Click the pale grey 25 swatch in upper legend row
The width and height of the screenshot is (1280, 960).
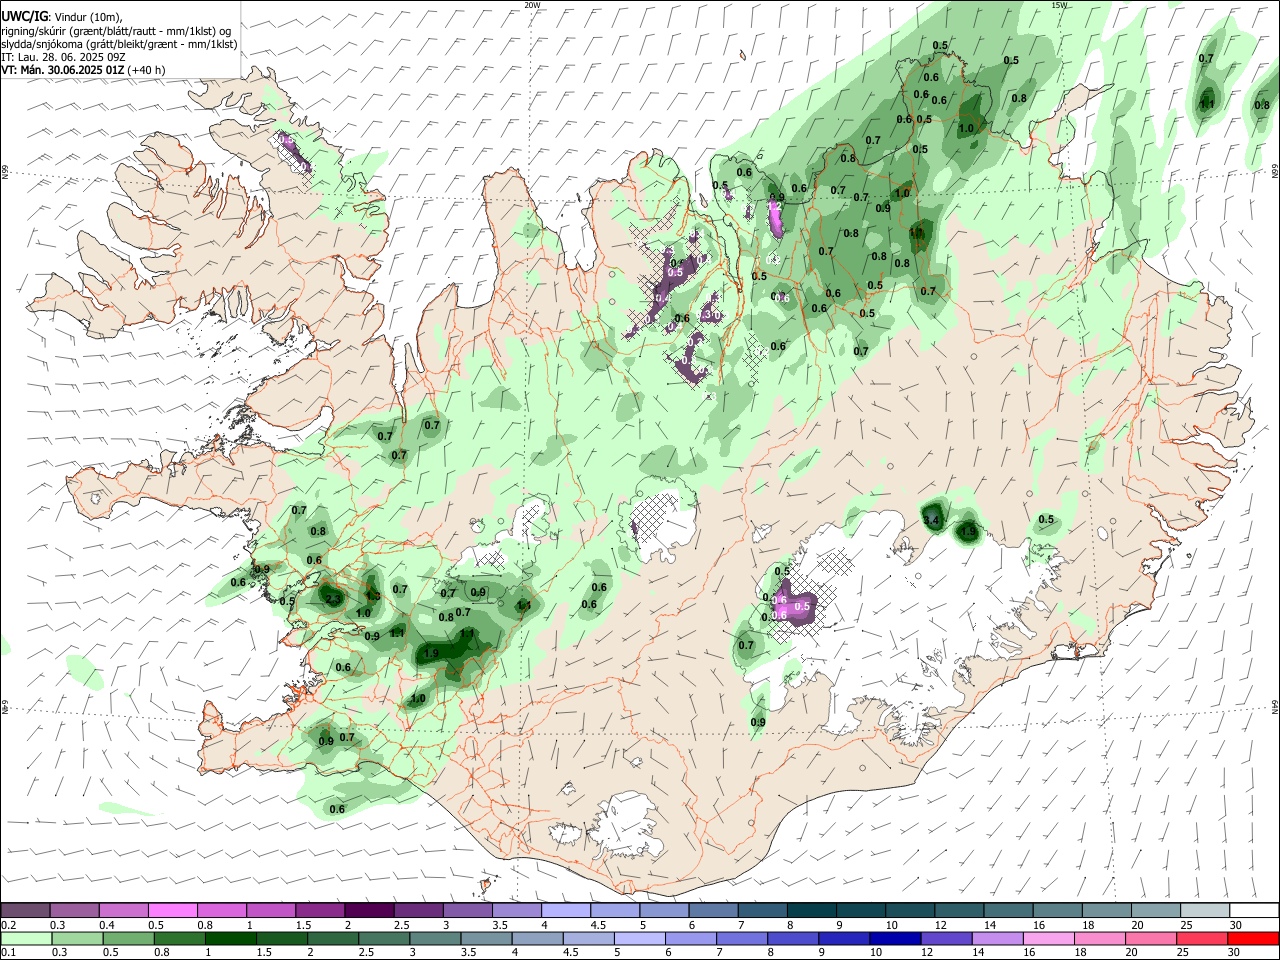click(x=1204, y=910)
